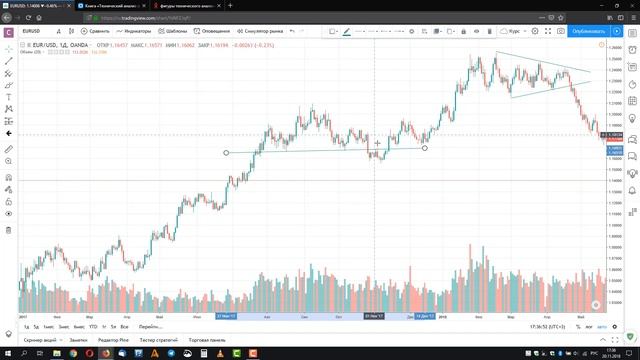Open the chart patterns tool

click(9, 109)
